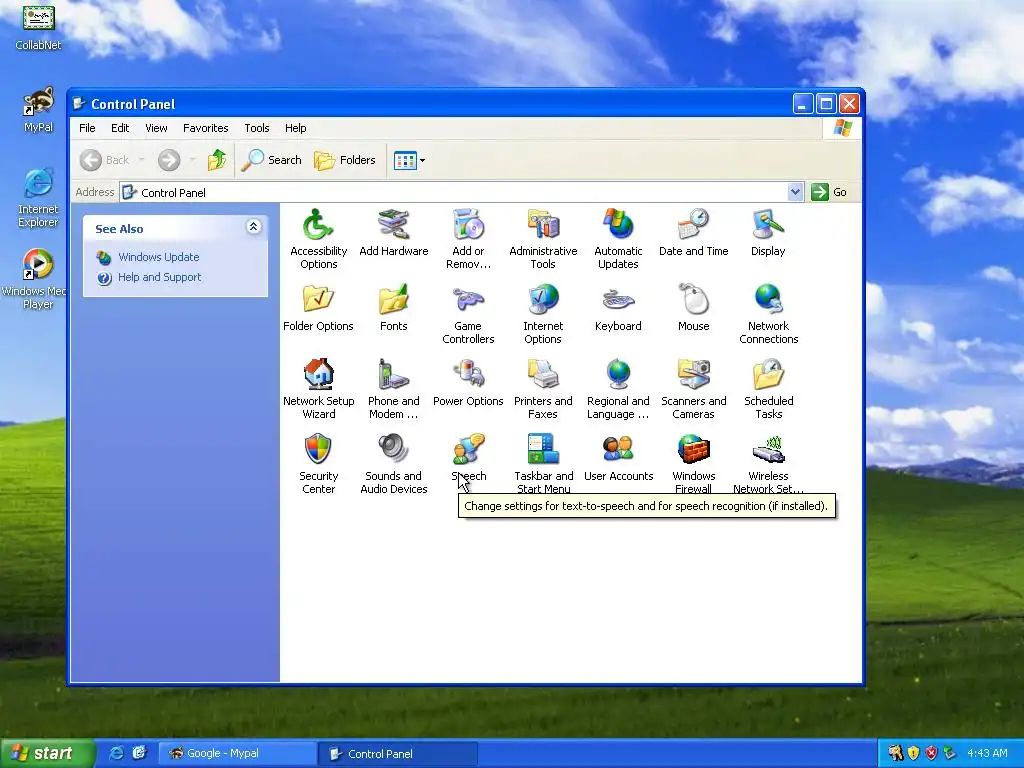Click Control Panel taskbar button
The image size is (1024, 768).
point(398,754)
